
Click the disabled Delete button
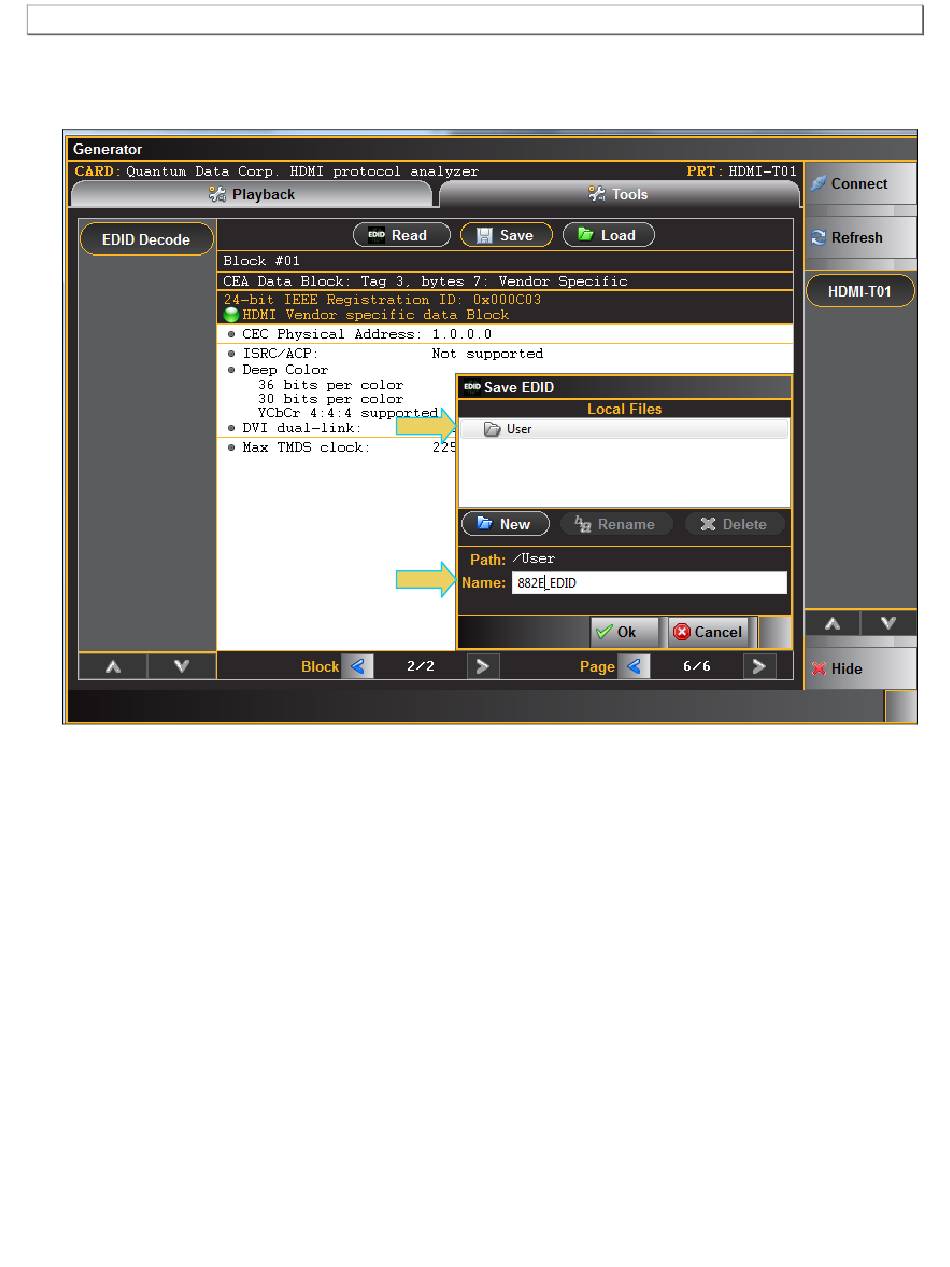(734, 524)
